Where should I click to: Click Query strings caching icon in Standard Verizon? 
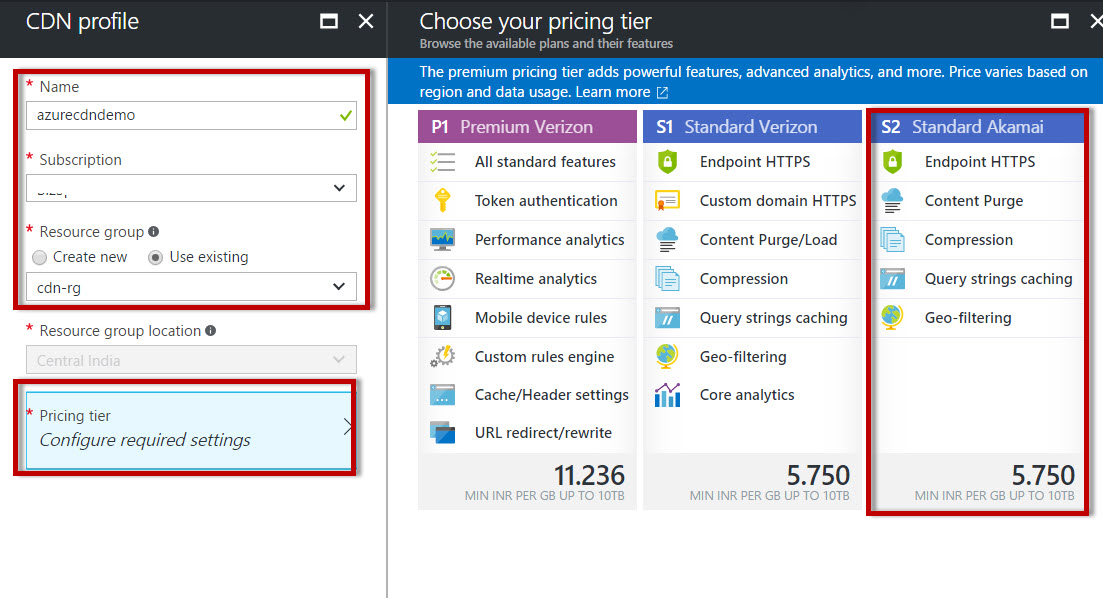667,318
